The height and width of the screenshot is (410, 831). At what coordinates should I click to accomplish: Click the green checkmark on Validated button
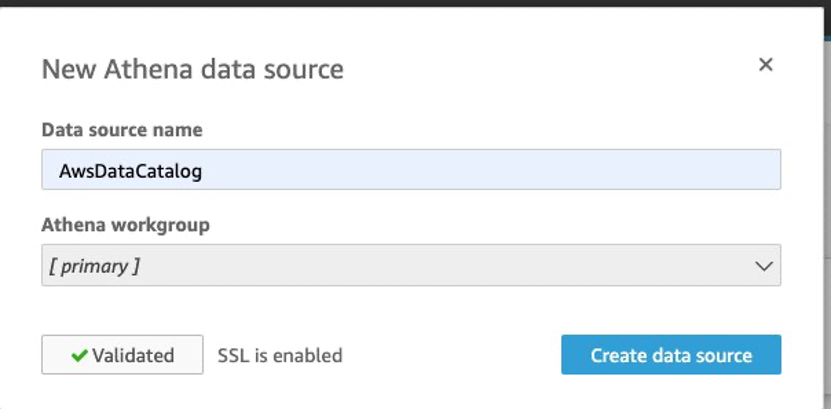click(x=79, y=355)
